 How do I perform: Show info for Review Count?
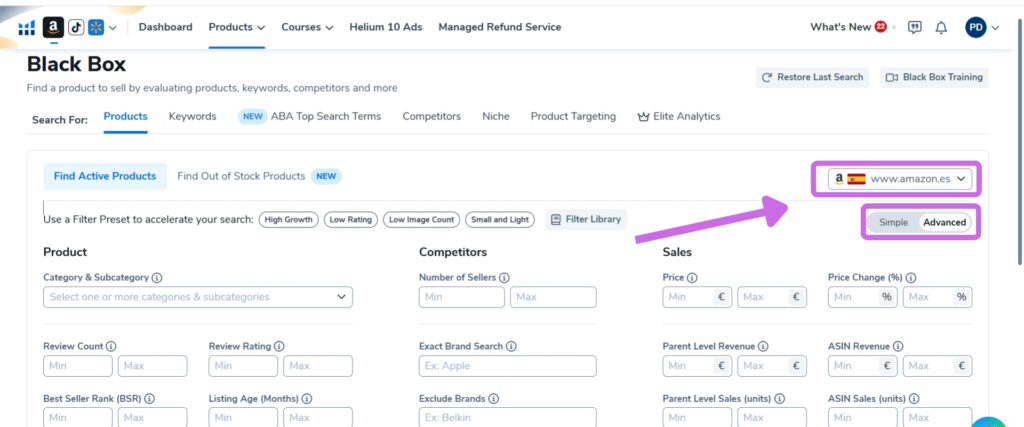coord(111,346)
